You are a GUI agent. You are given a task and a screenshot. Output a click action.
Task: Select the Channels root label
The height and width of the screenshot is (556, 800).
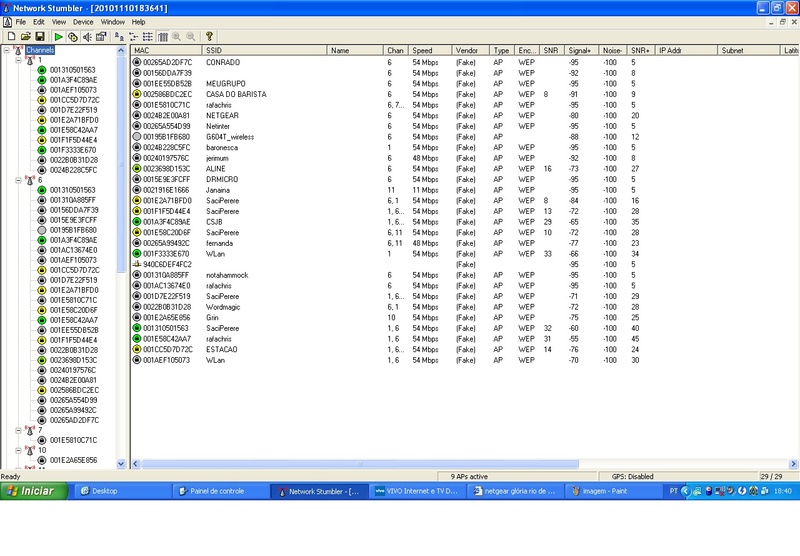[x=40, y=50]
